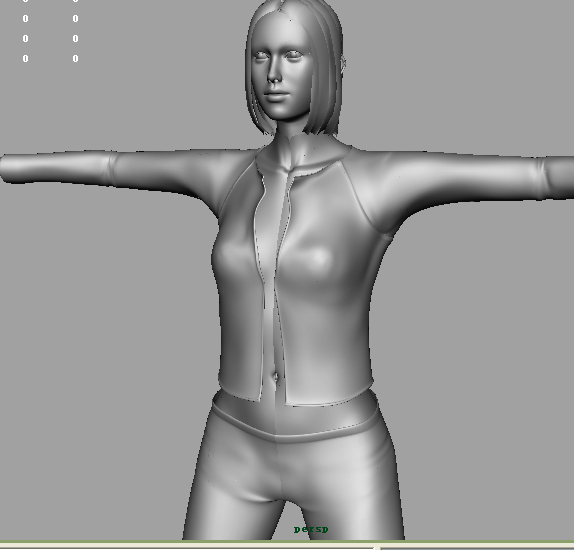The width and height of the screenshot is (574, 550).
Task: Select the character's lips
Action: click(x=276, y=96)
